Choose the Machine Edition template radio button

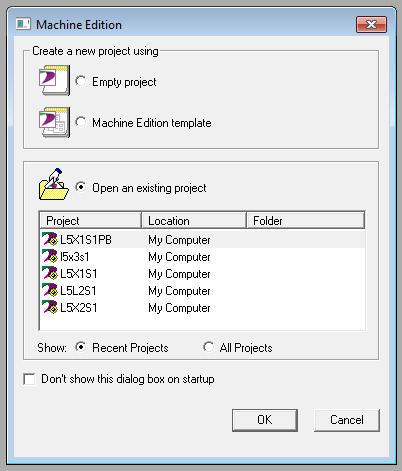coord(80,122)
